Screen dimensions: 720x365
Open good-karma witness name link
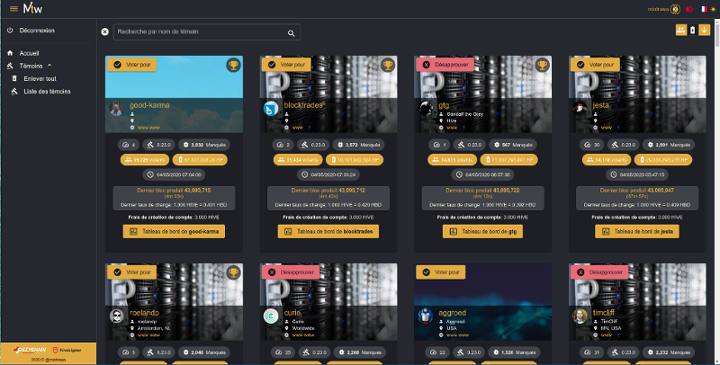pos(149,105)
